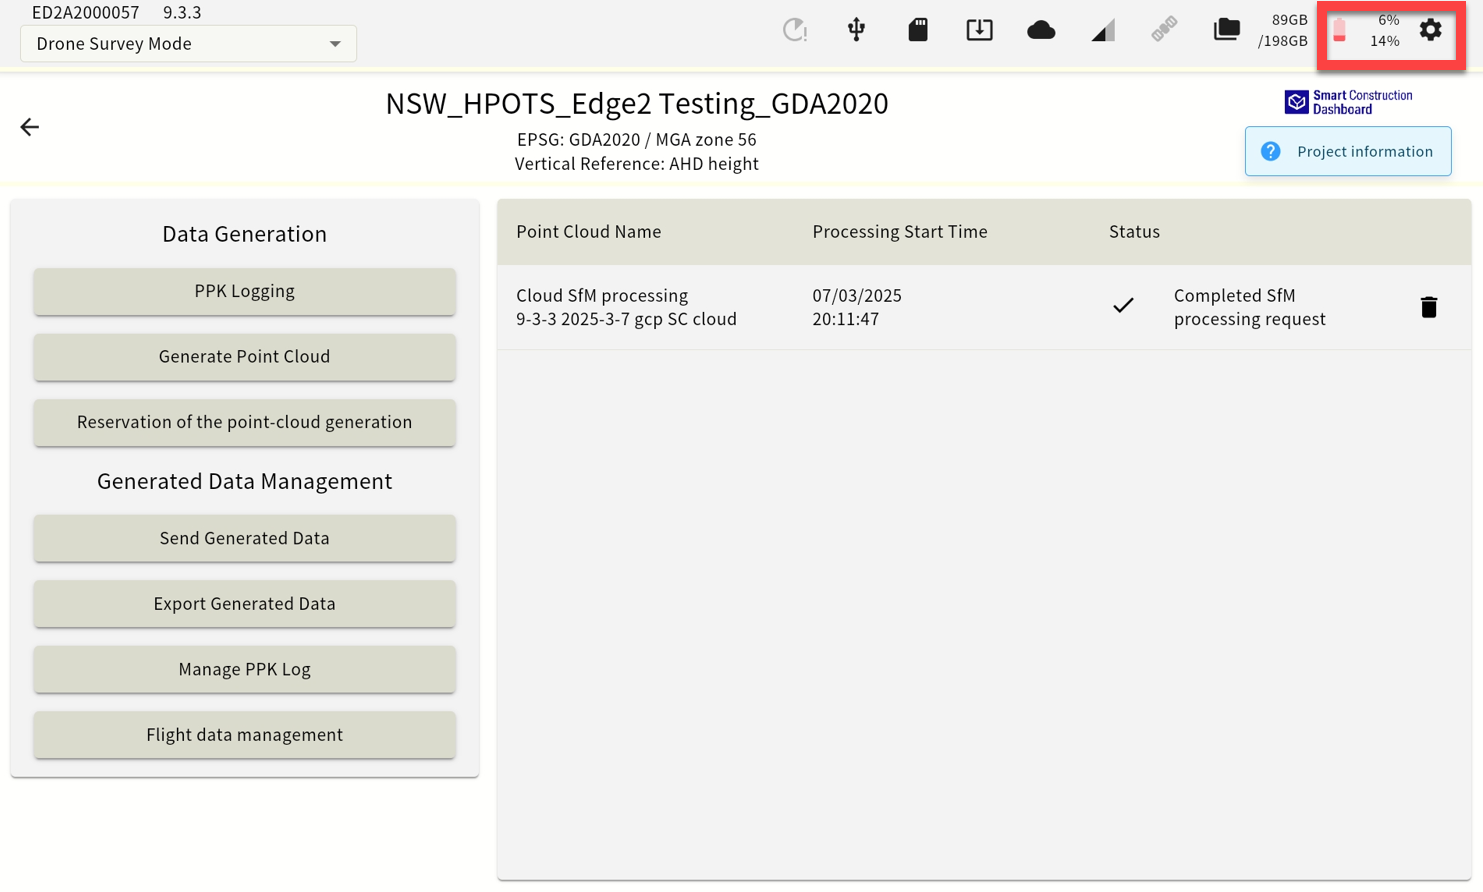Click Send Generated Data

point(244,538)
